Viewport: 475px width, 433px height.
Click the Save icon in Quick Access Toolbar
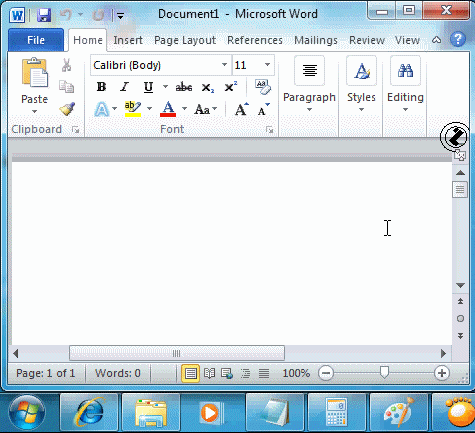(44, 15)
